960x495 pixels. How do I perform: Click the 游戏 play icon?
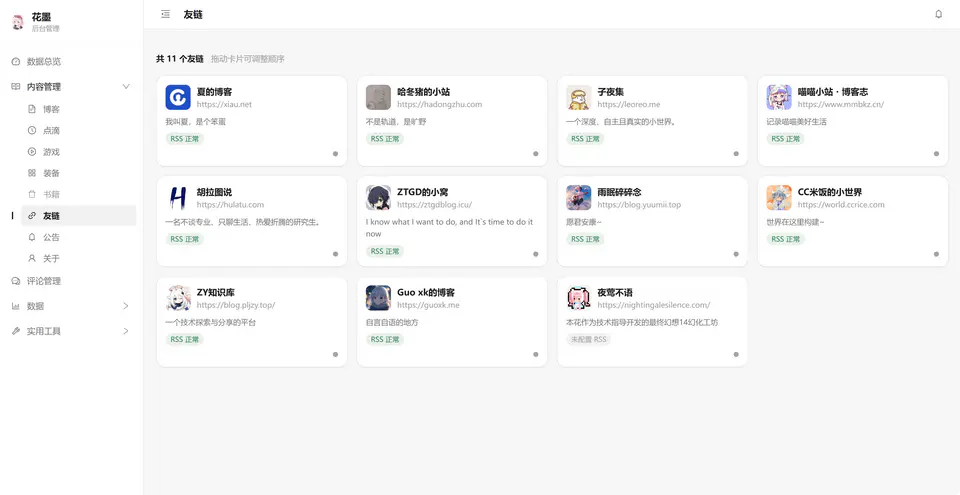tap(32, 152)
